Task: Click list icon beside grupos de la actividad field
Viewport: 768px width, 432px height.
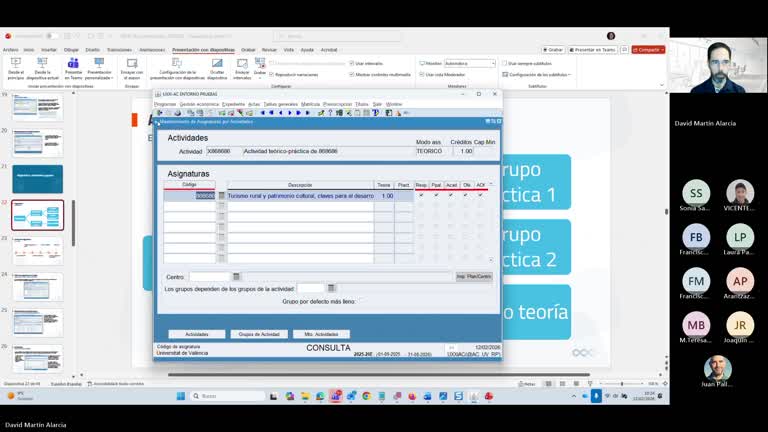Action: click(x=331, y=288)
